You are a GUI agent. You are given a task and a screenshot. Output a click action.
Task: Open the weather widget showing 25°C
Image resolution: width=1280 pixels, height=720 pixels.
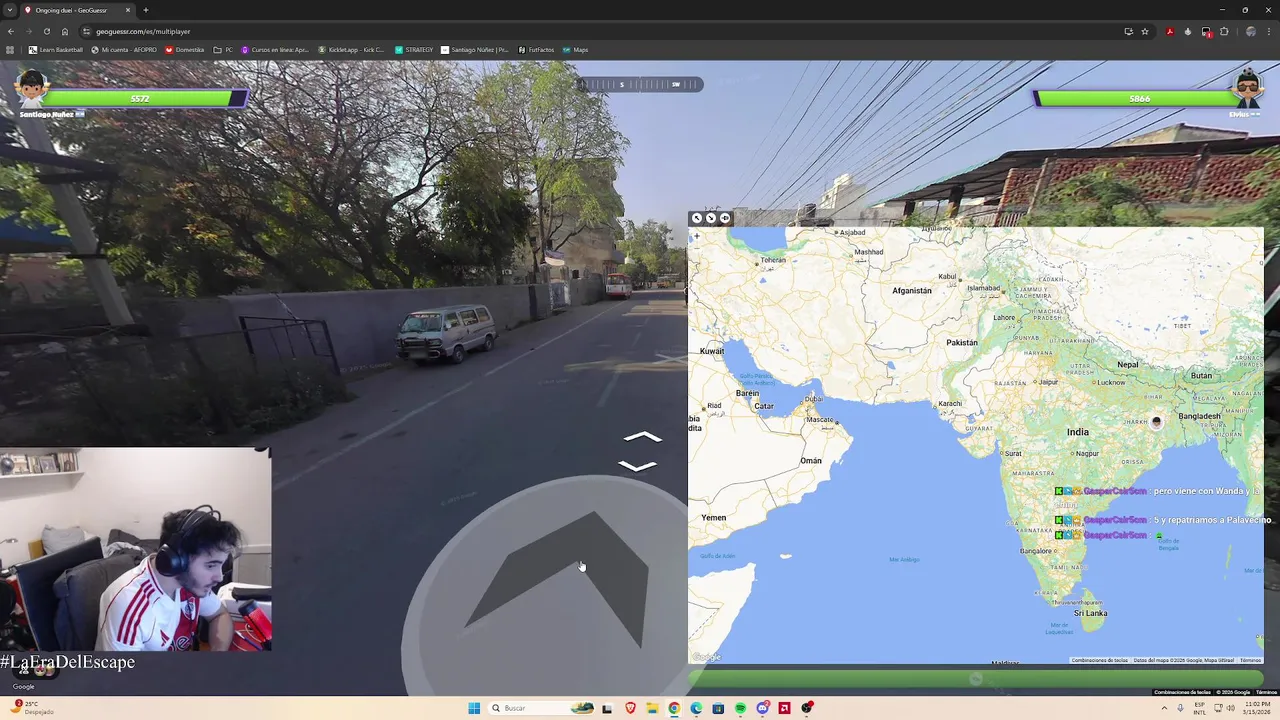pos(32,708)
